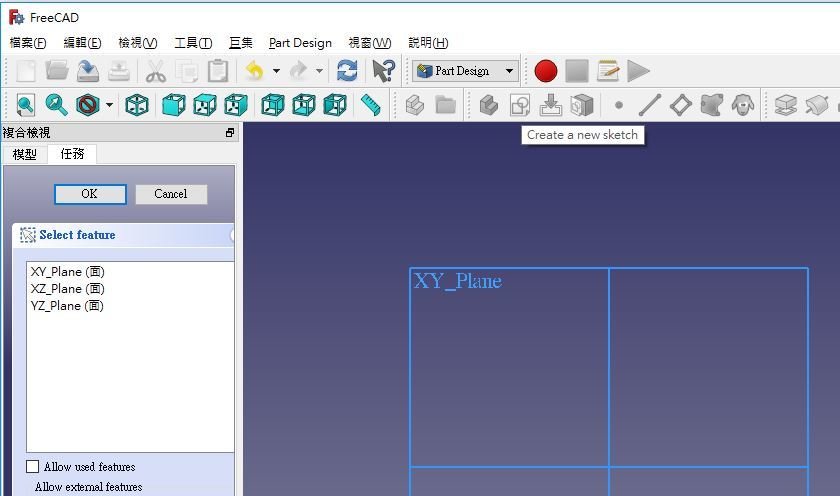Open the 檢視(V) menu
Viewport: 840px width, 496px height.
pos(138,43)
